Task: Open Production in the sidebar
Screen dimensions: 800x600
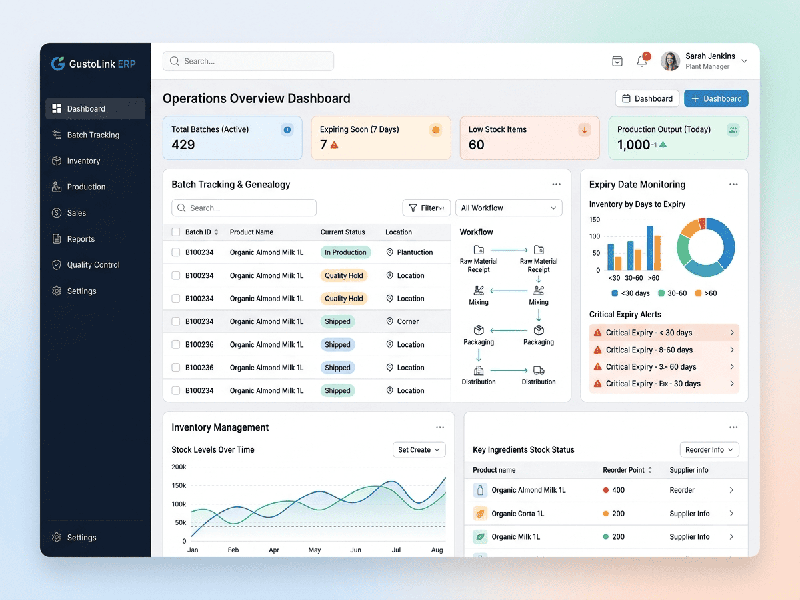Action: click(x=95, y=187)
